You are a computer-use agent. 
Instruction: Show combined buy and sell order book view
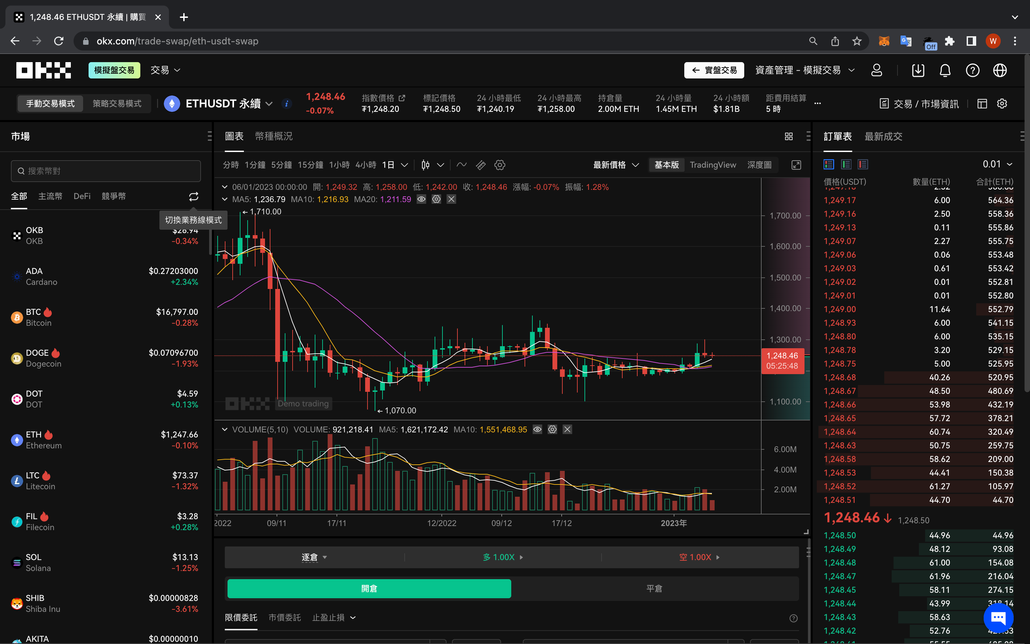(x=829, y=164)
